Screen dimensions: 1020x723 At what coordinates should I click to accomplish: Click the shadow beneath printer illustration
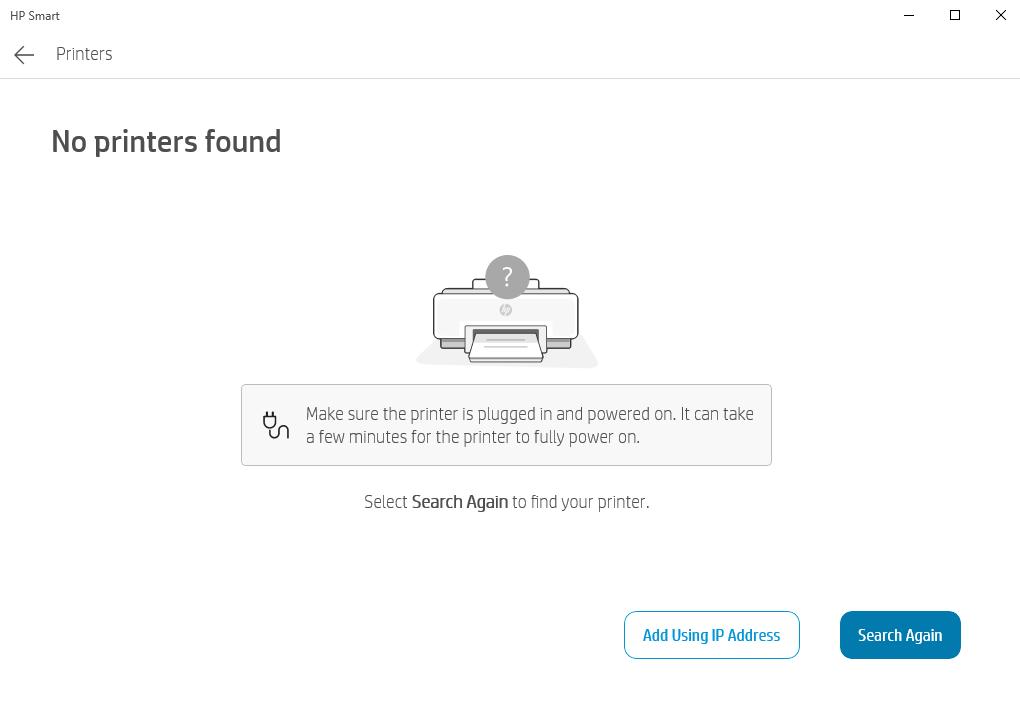(506, 358)
